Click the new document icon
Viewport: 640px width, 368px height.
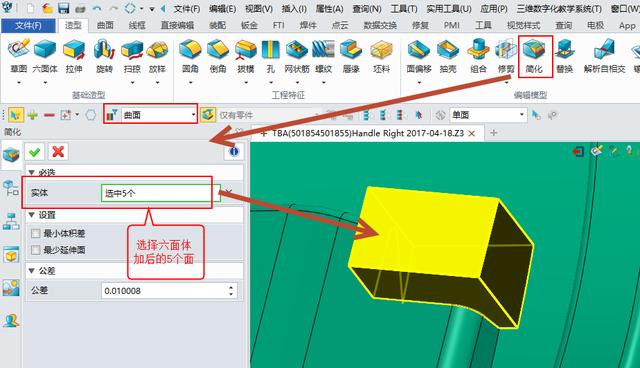click(31, 8)
